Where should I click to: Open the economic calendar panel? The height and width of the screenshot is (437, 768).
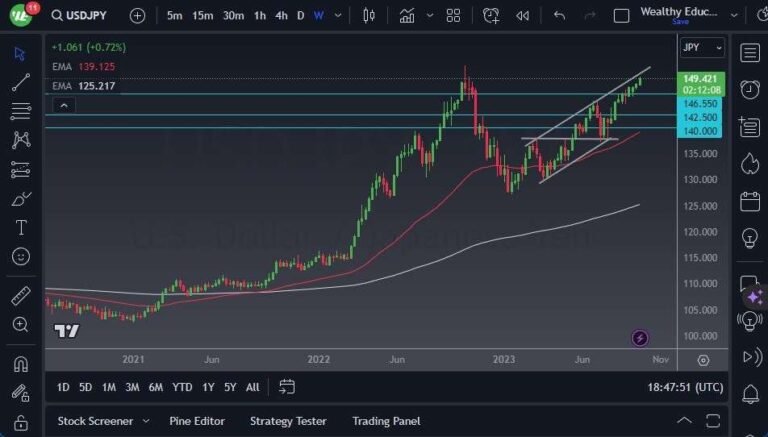749,201
